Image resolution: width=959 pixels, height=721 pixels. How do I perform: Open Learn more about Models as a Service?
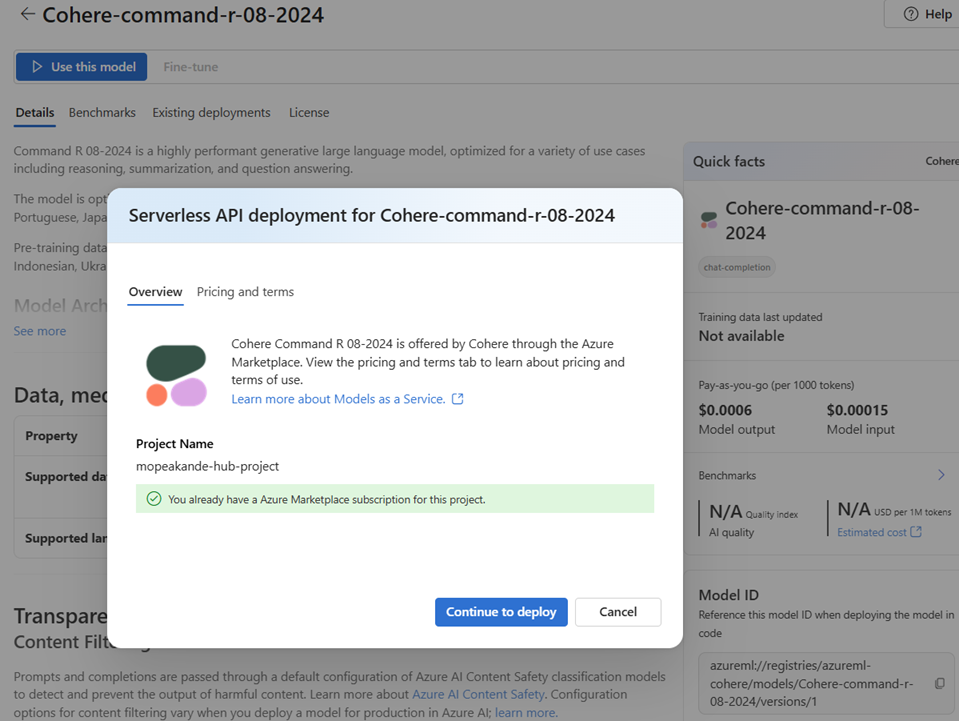[x=338, y=399]
